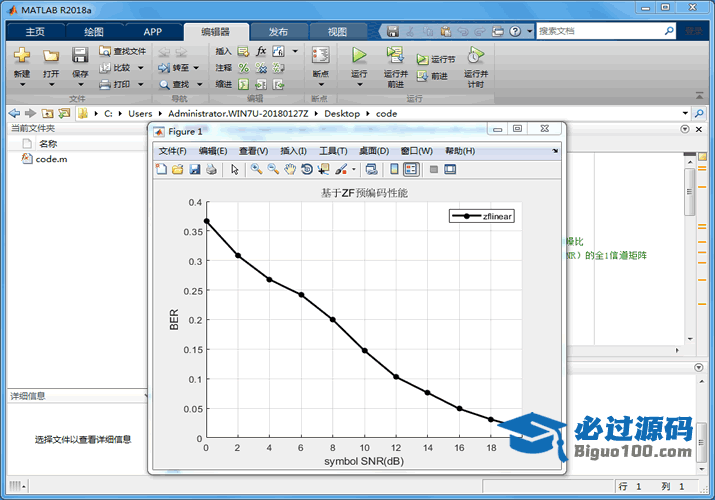Toggle the Insert Colorbar button
The width and height of the screenshot is (715, 500).
tap(394, 170)
